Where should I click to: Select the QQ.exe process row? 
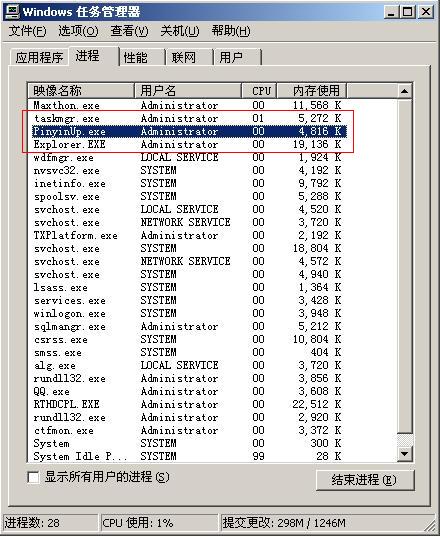point(187,391)
